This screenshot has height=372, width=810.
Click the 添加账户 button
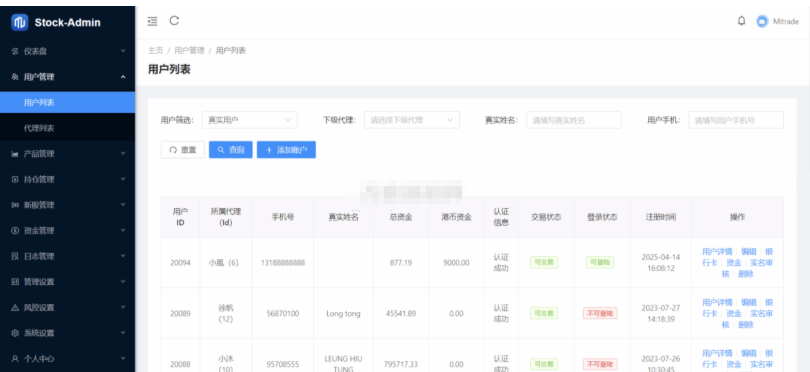coord(286,150)
